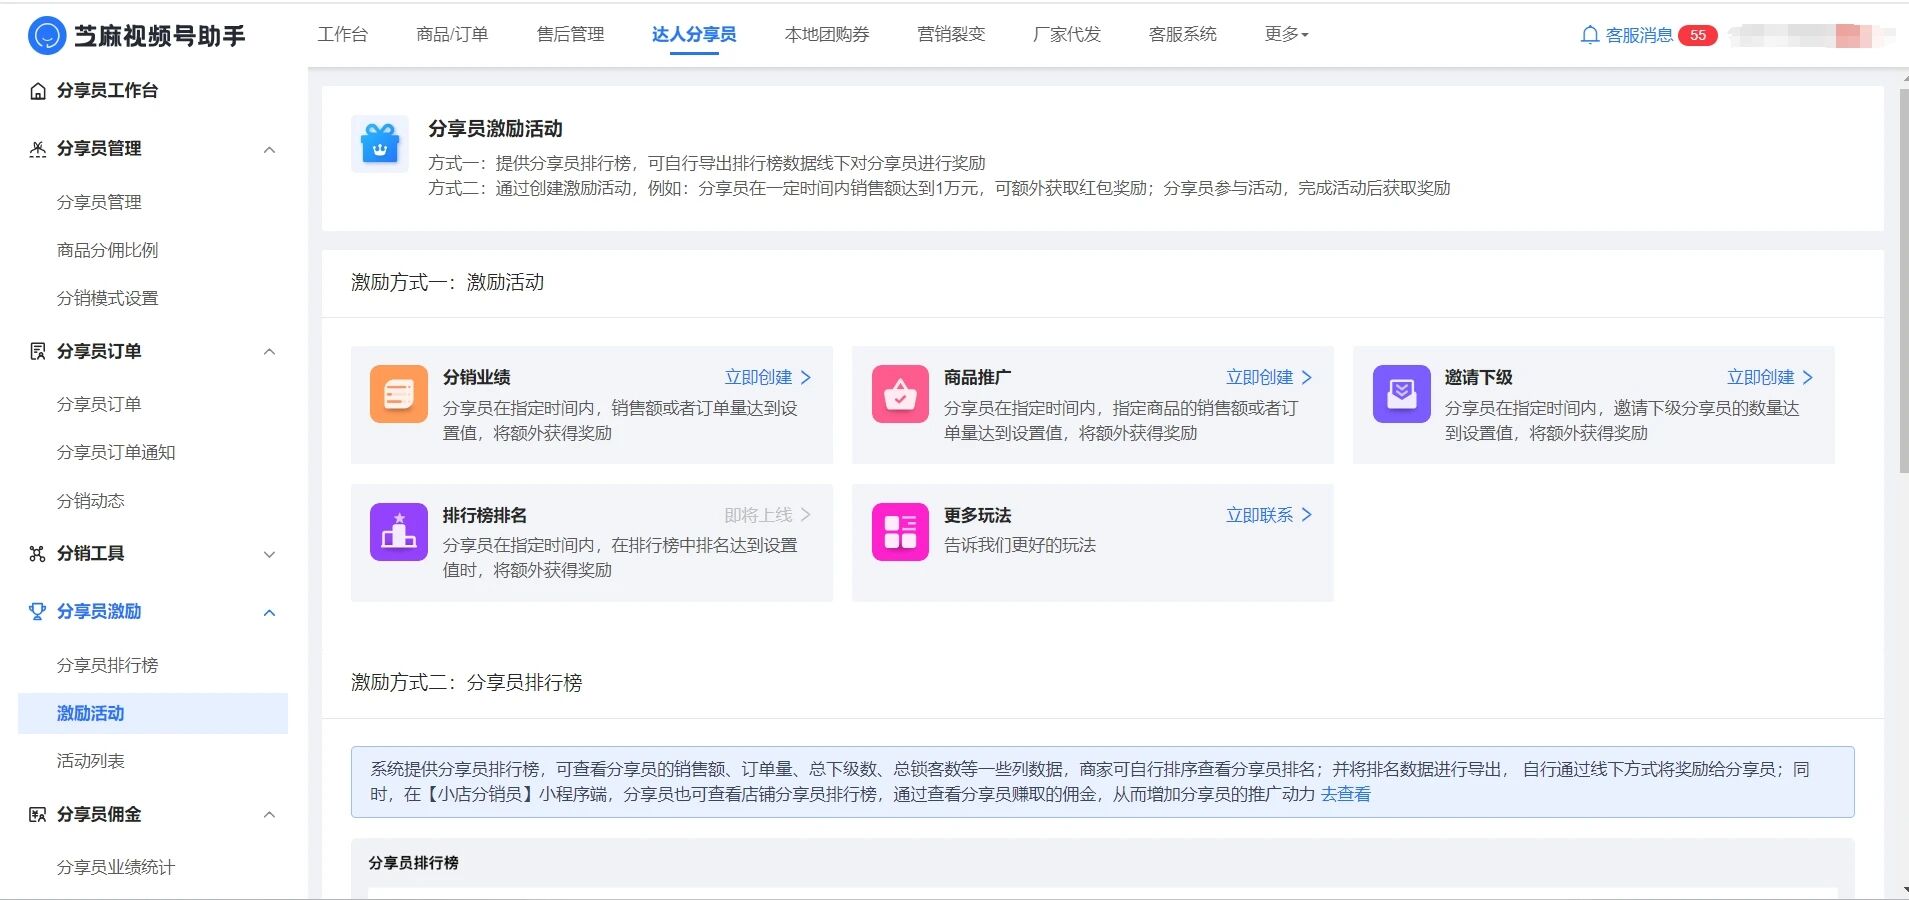Screen dimensions: 1909x900
Task: Click the pink 商品推广 shopping bag icon
Action: (x=900, y=394)
